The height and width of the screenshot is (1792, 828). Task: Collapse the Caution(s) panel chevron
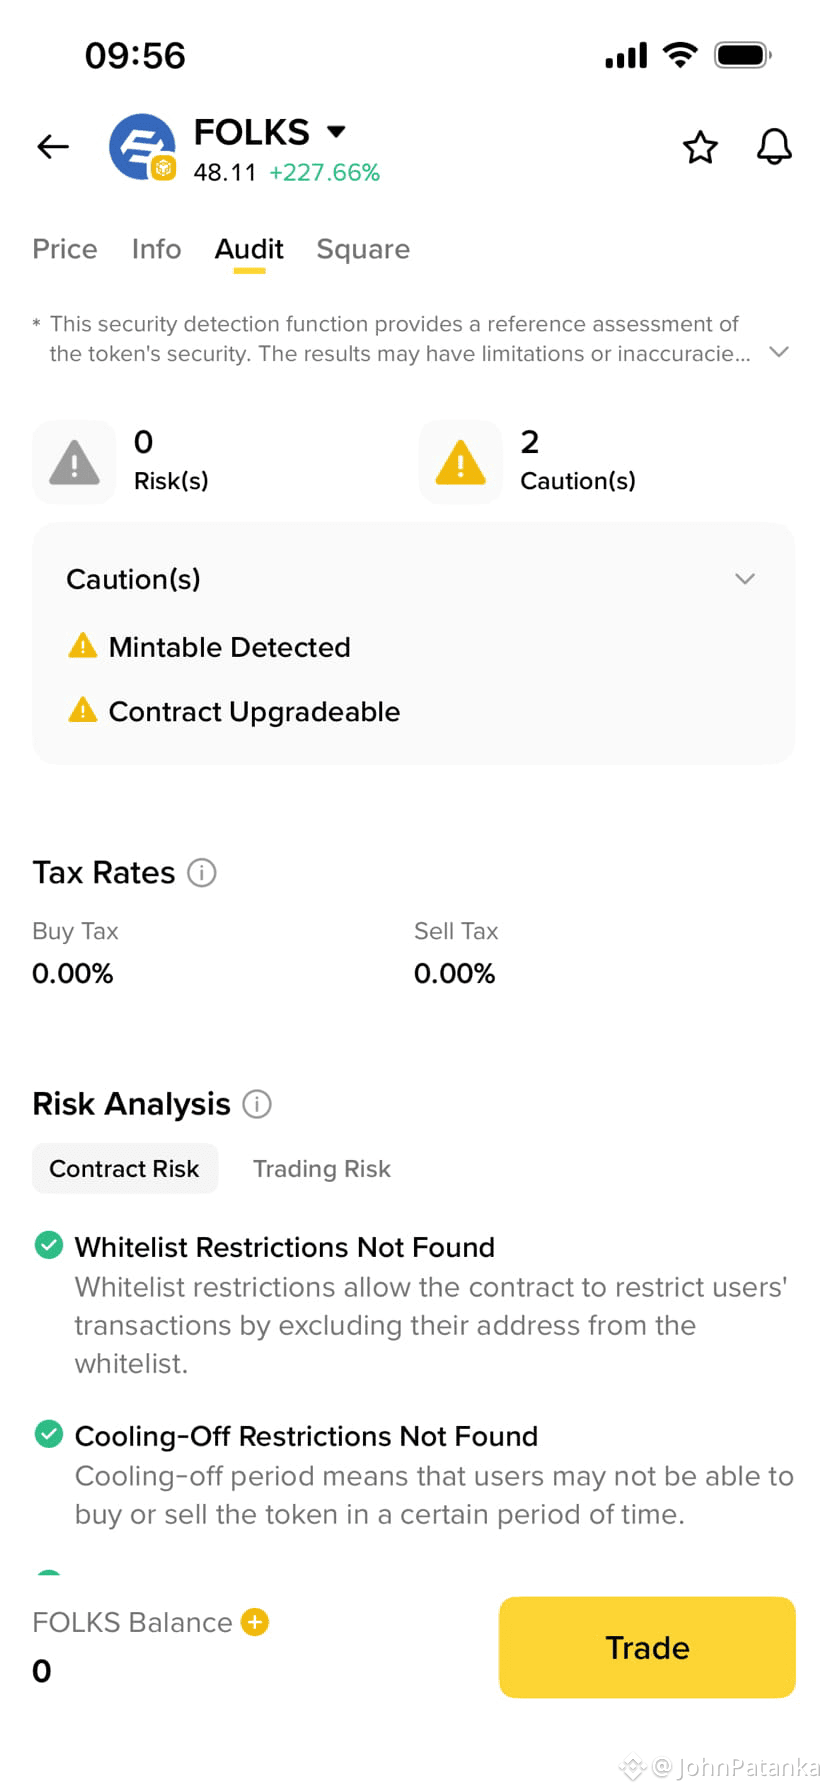click(745, 579)
